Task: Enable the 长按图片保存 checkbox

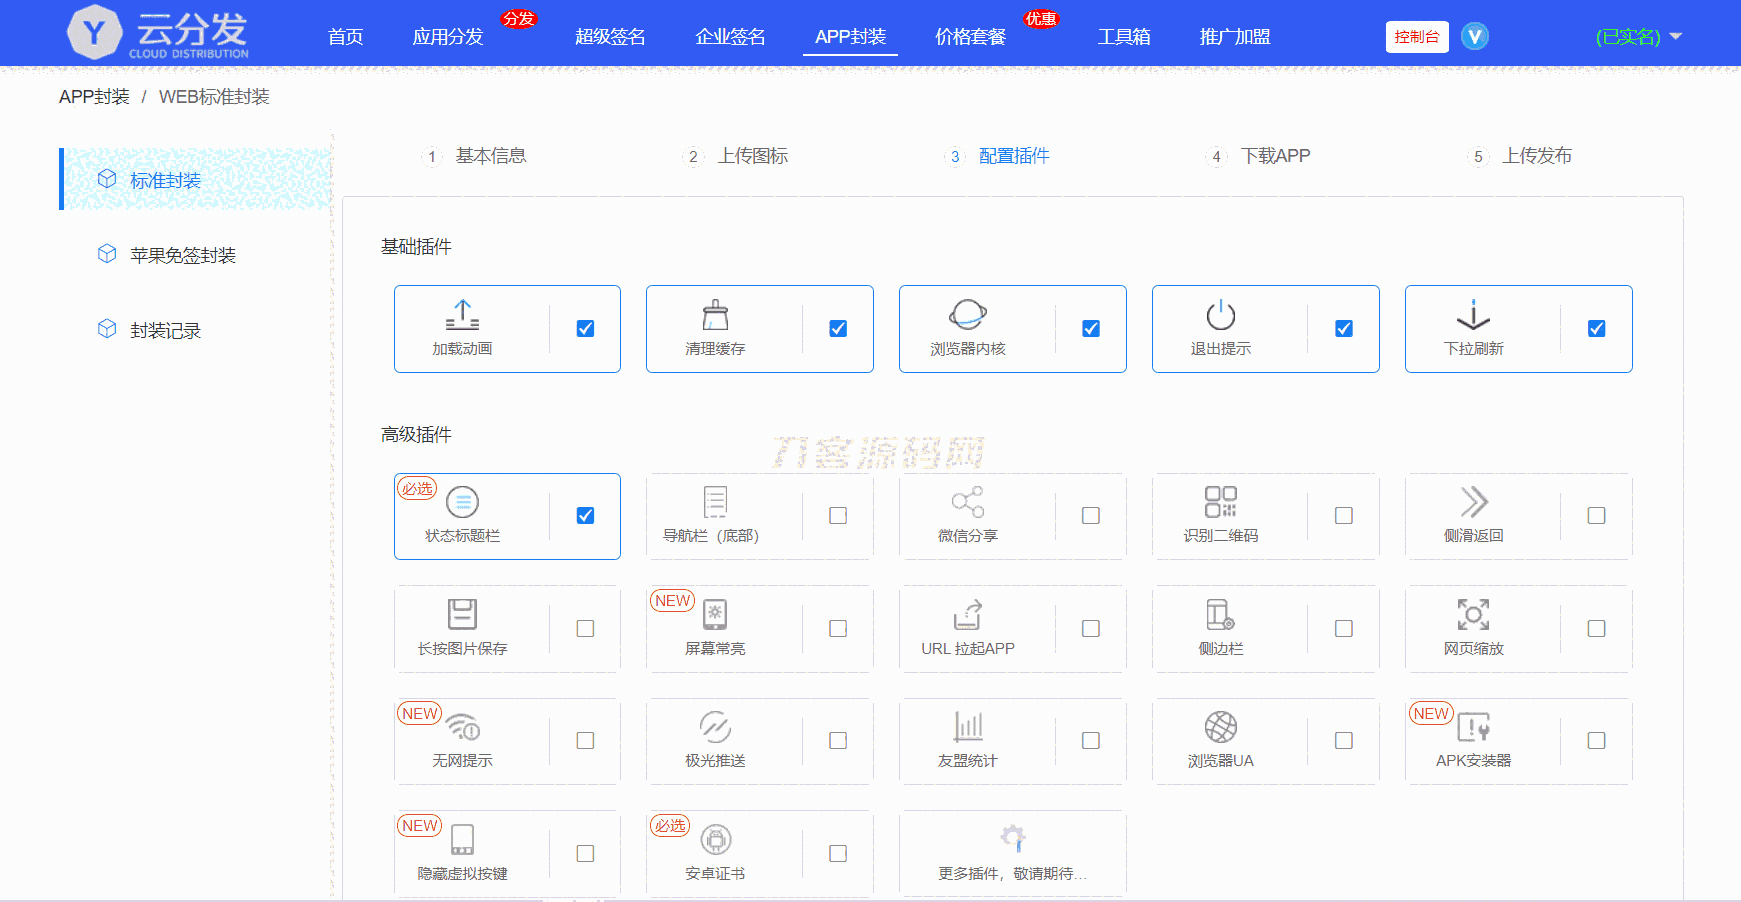Action: [586, 628]
